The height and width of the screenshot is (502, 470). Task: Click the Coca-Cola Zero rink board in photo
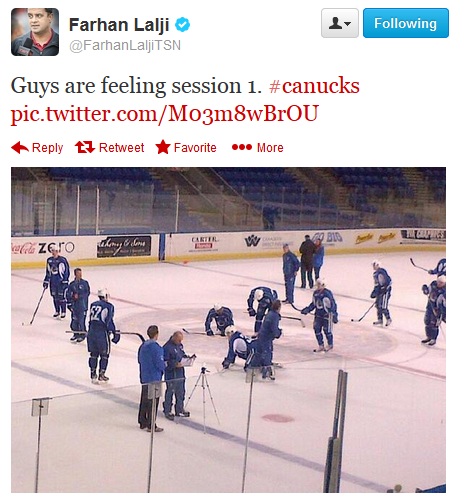coord(43,248)
